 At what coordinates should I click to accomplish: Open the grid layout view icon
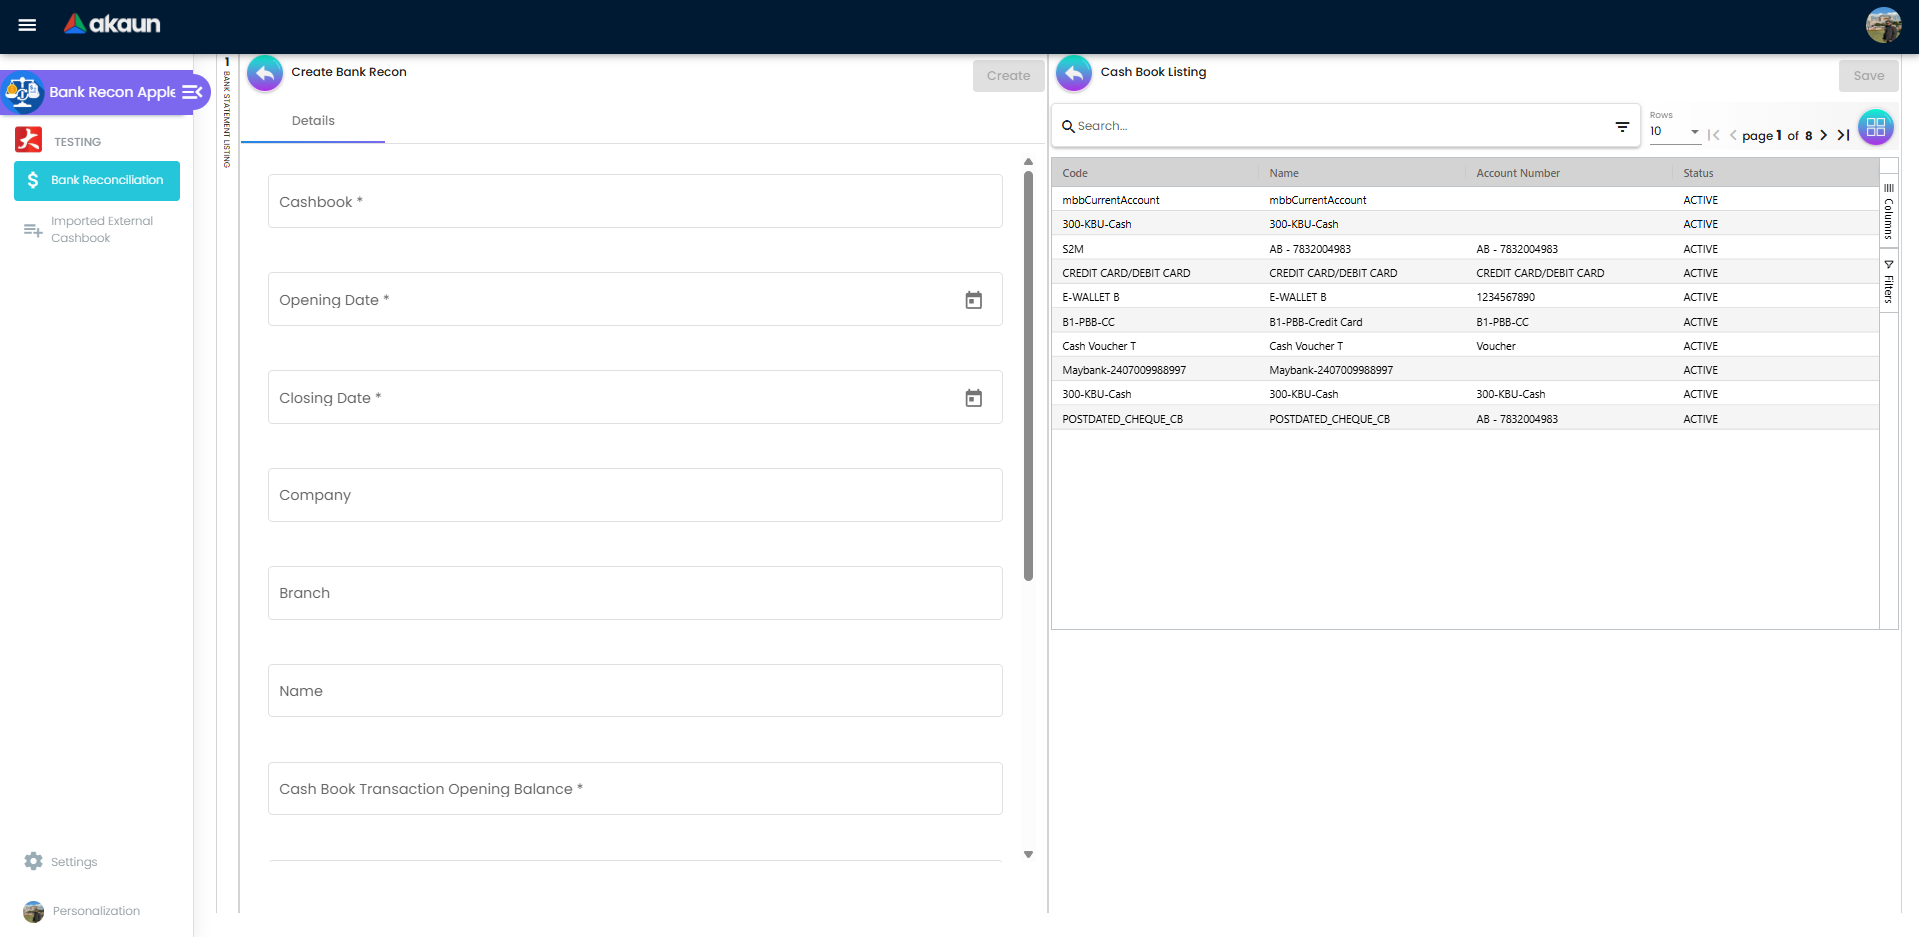[x=1875, y=127]
